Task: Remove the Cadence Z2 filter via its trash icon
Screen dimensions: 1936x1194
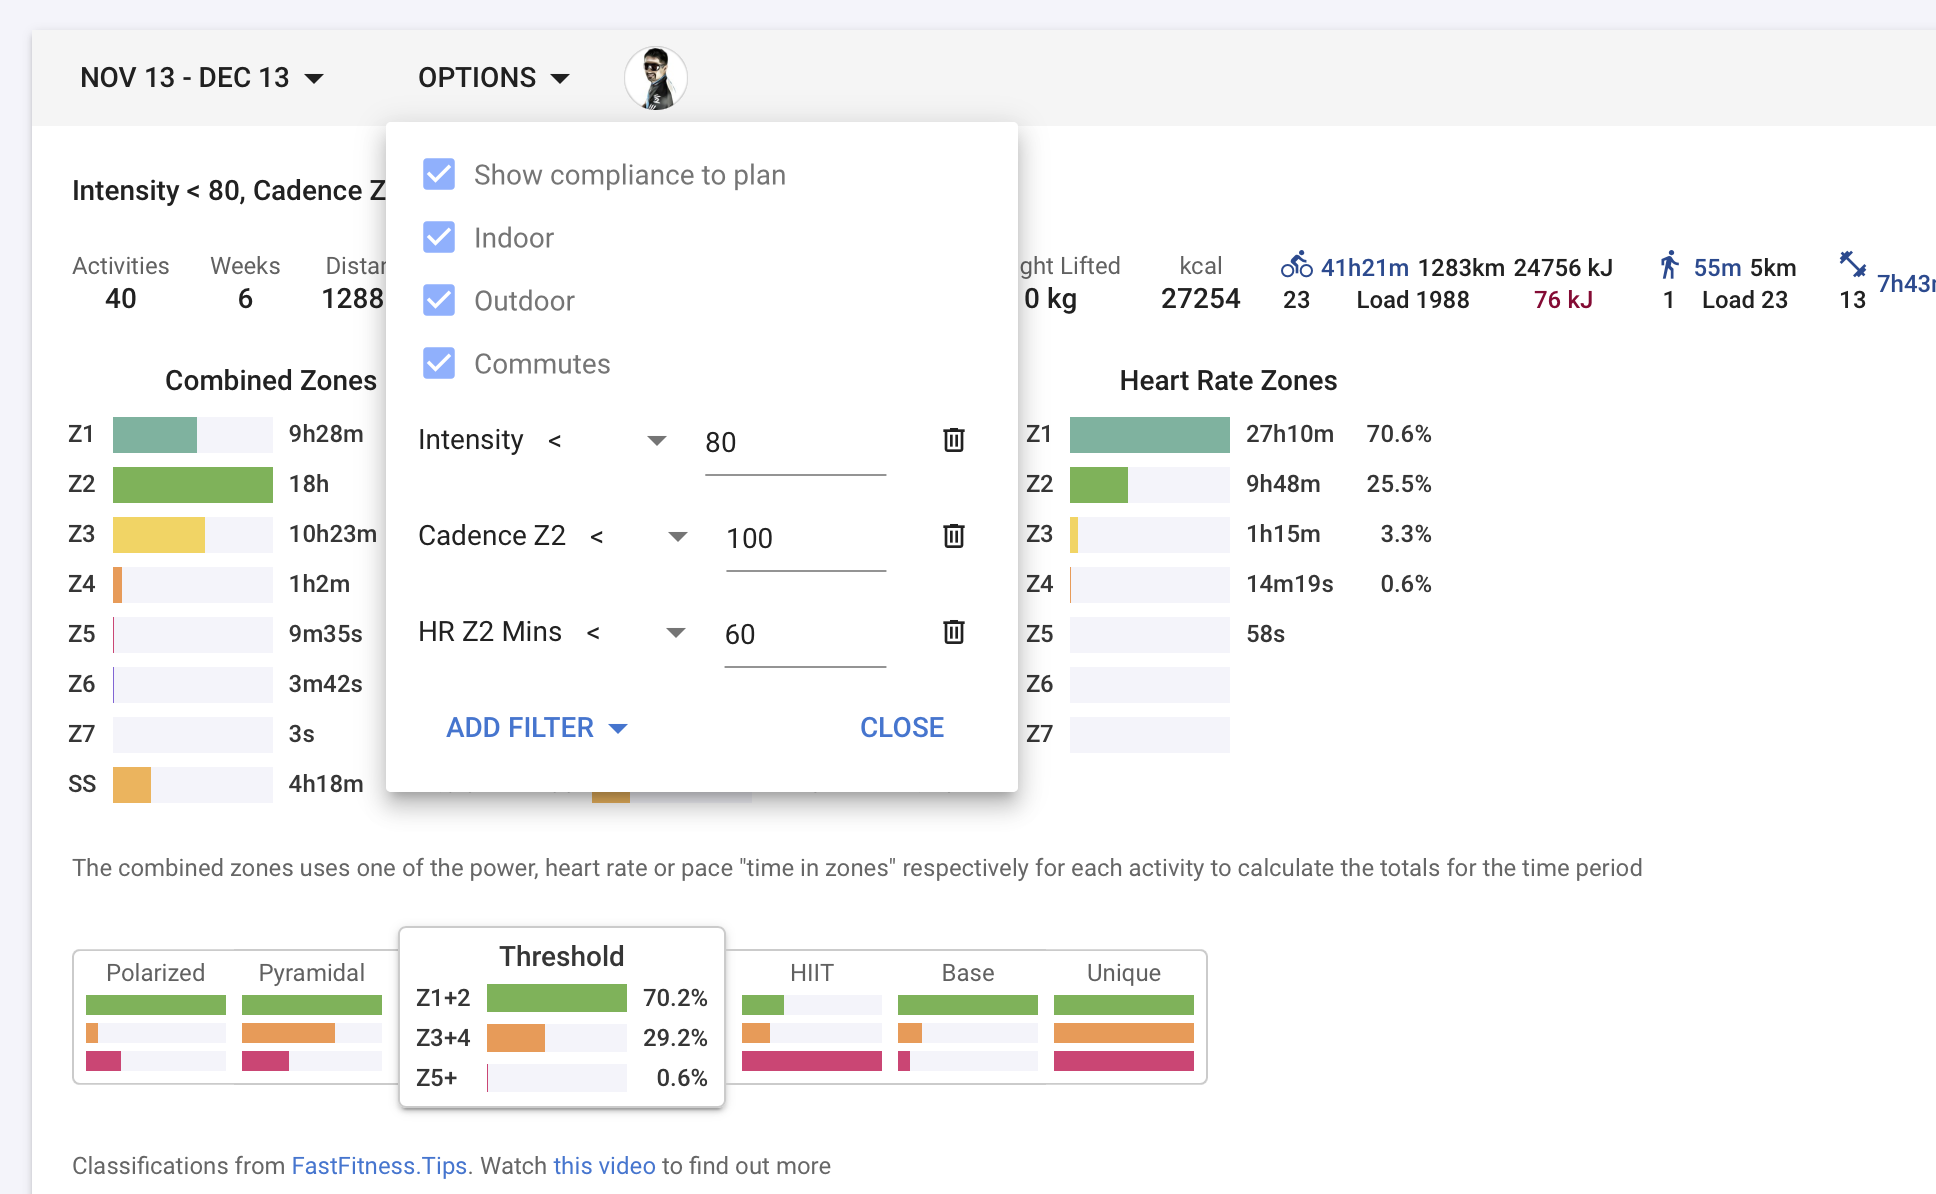Action: [x=954, y=536]
